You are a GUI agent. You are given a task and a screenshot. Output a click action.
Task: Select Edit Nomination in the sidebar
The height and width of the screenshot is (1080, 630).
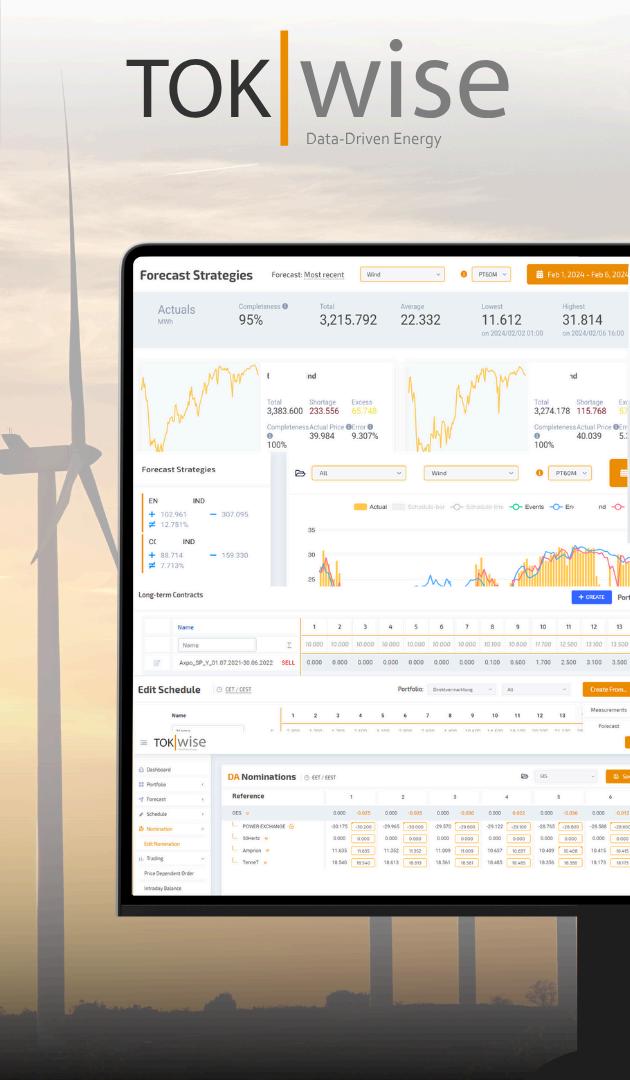pos(162,844)
